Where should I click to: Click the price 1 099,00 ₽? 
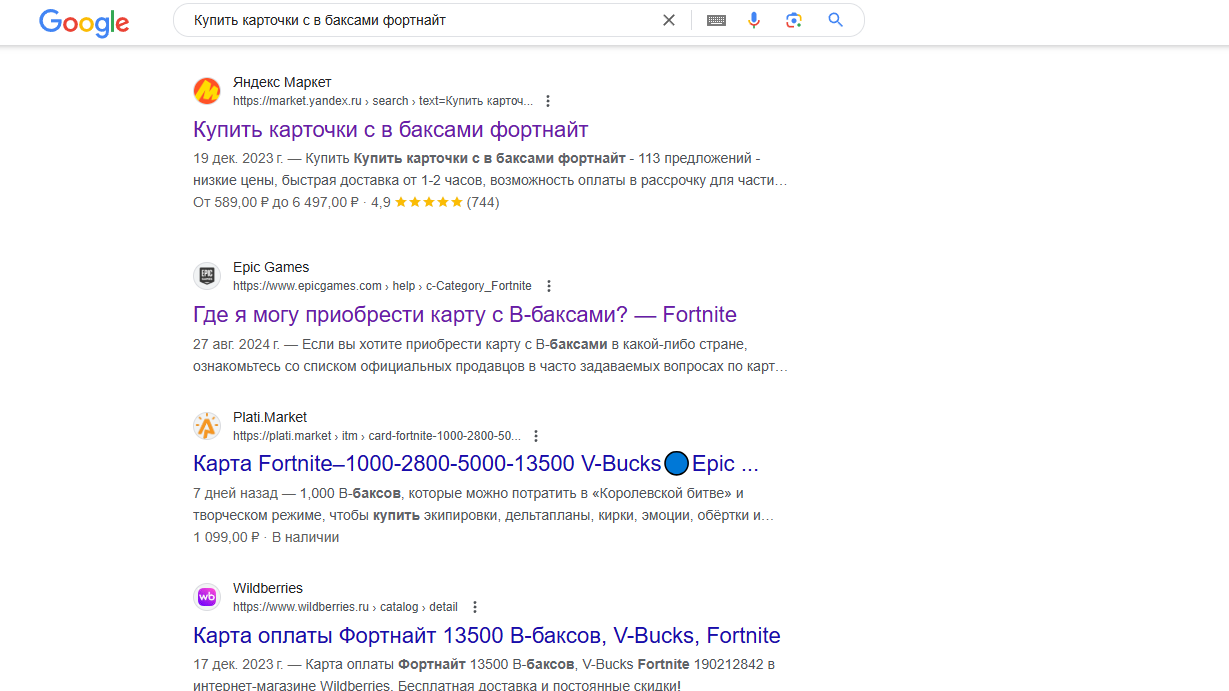(226, 537)
